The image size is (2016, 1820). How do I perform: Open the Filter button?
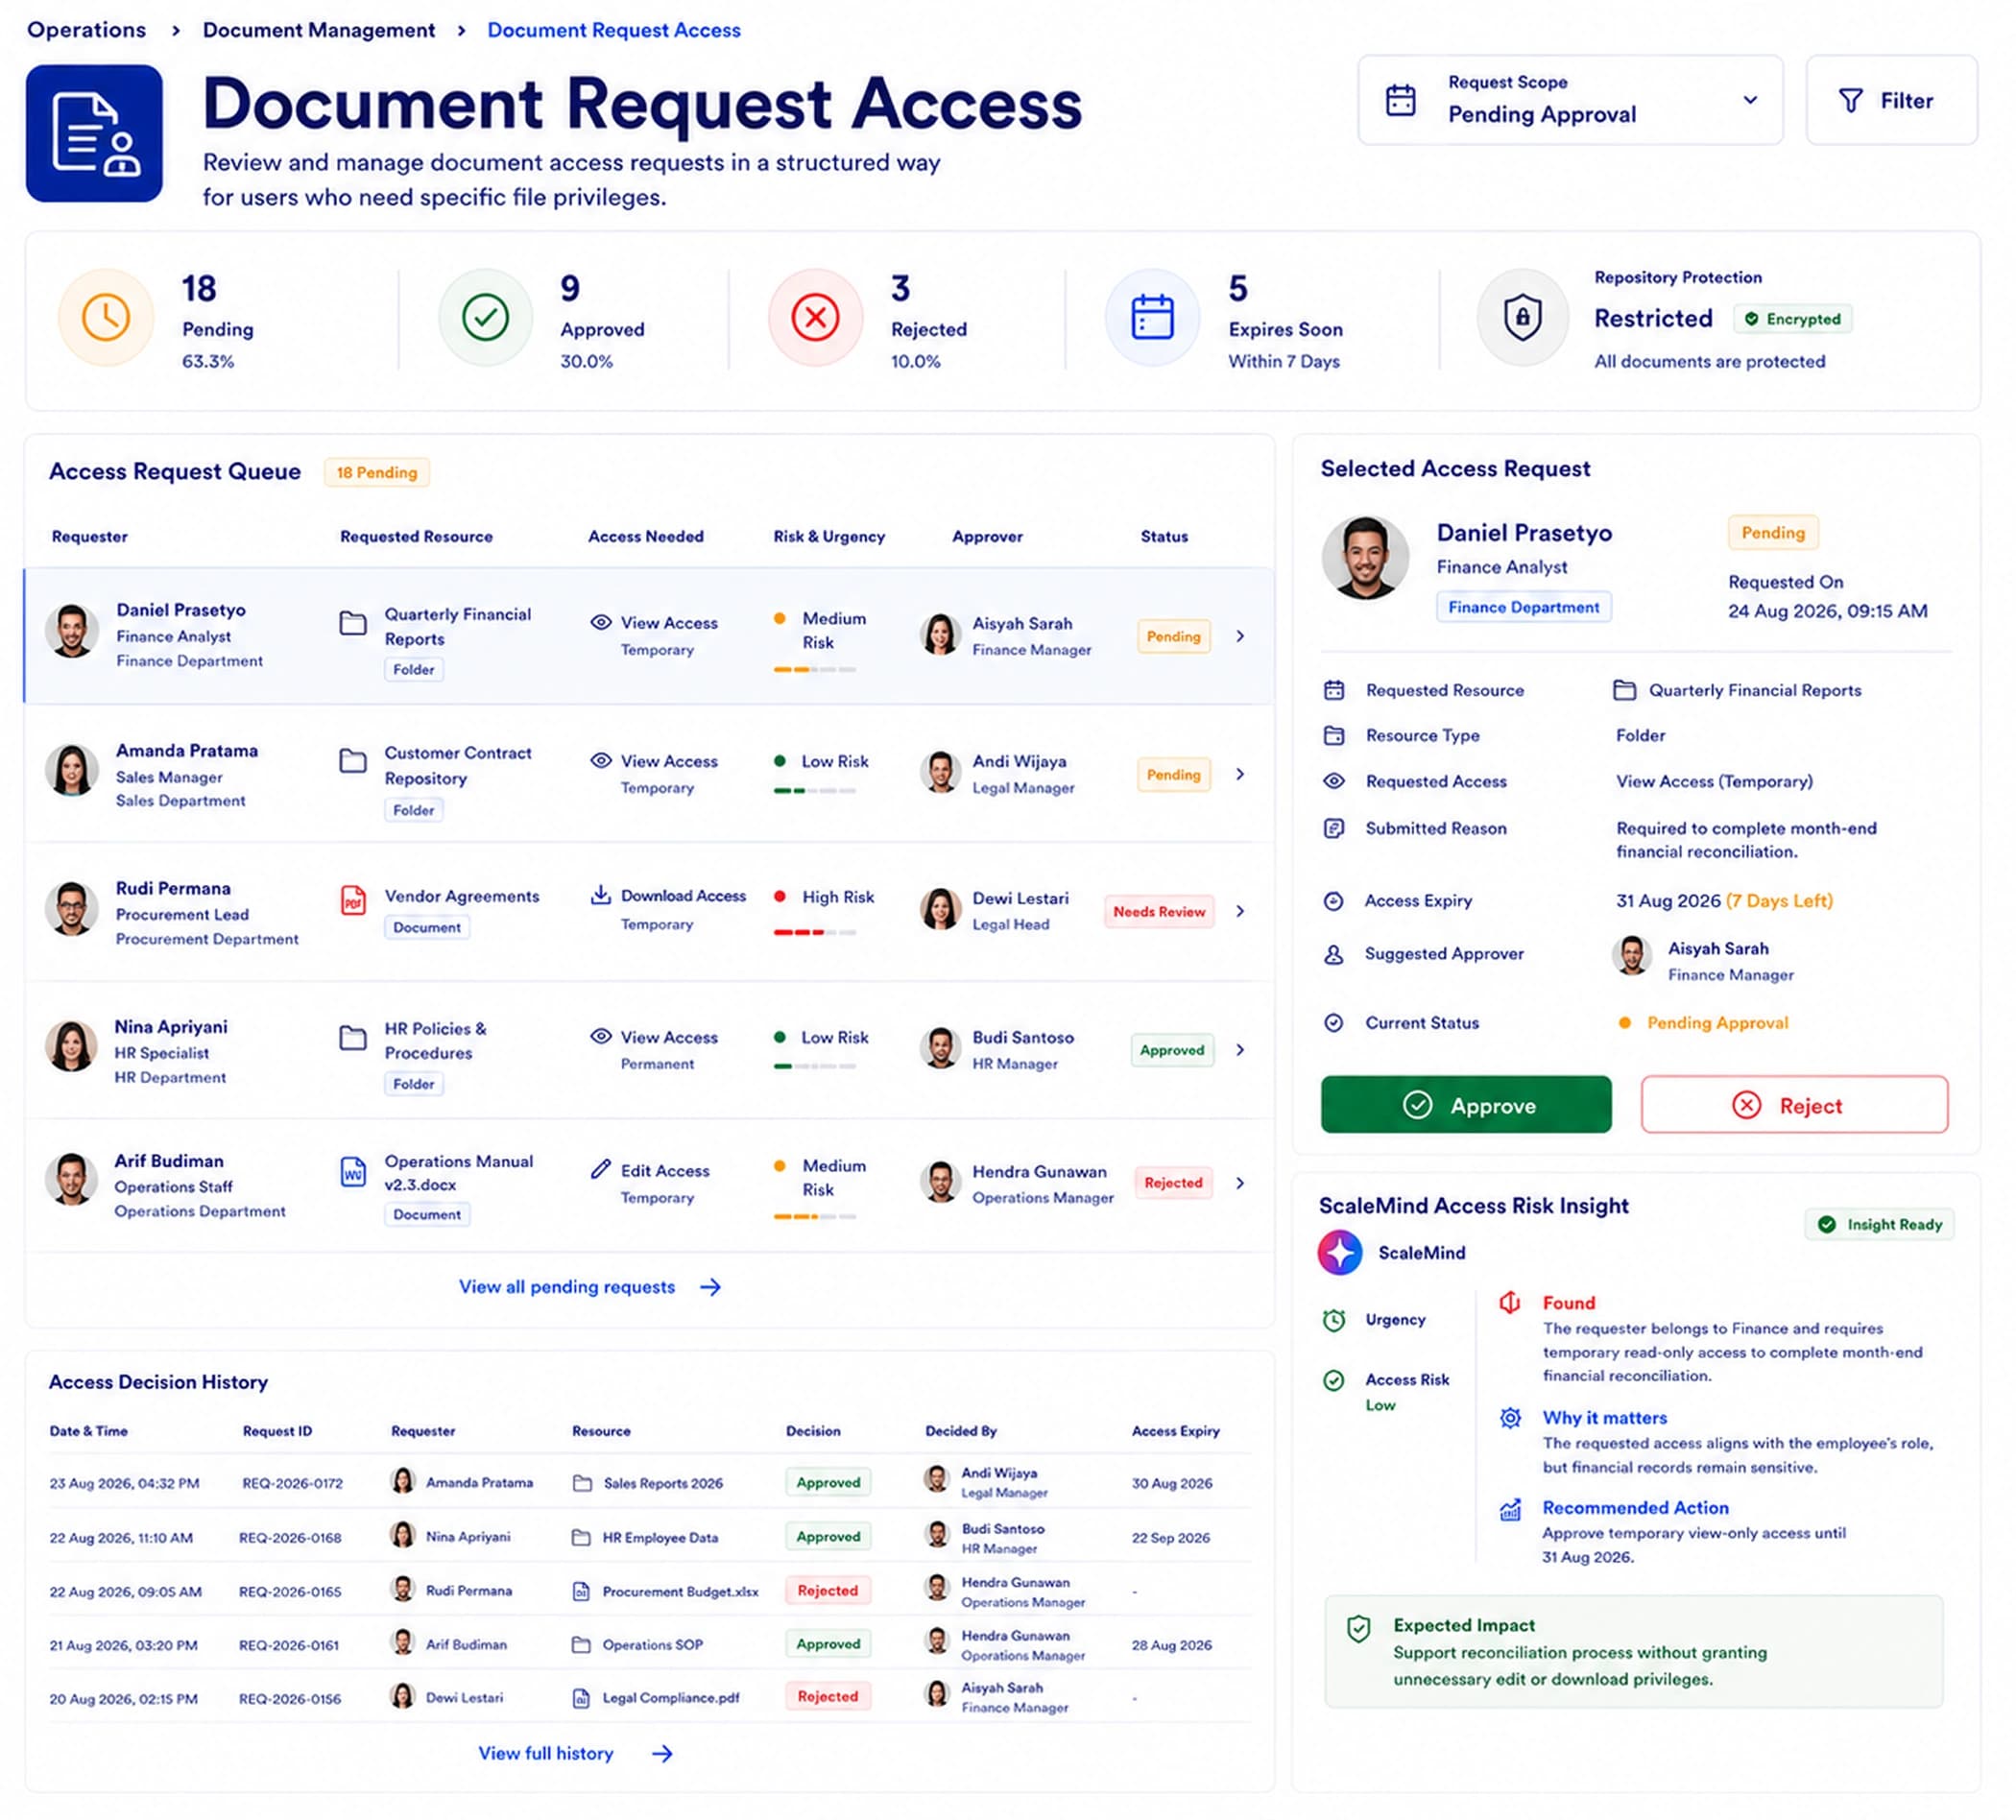1891,100
